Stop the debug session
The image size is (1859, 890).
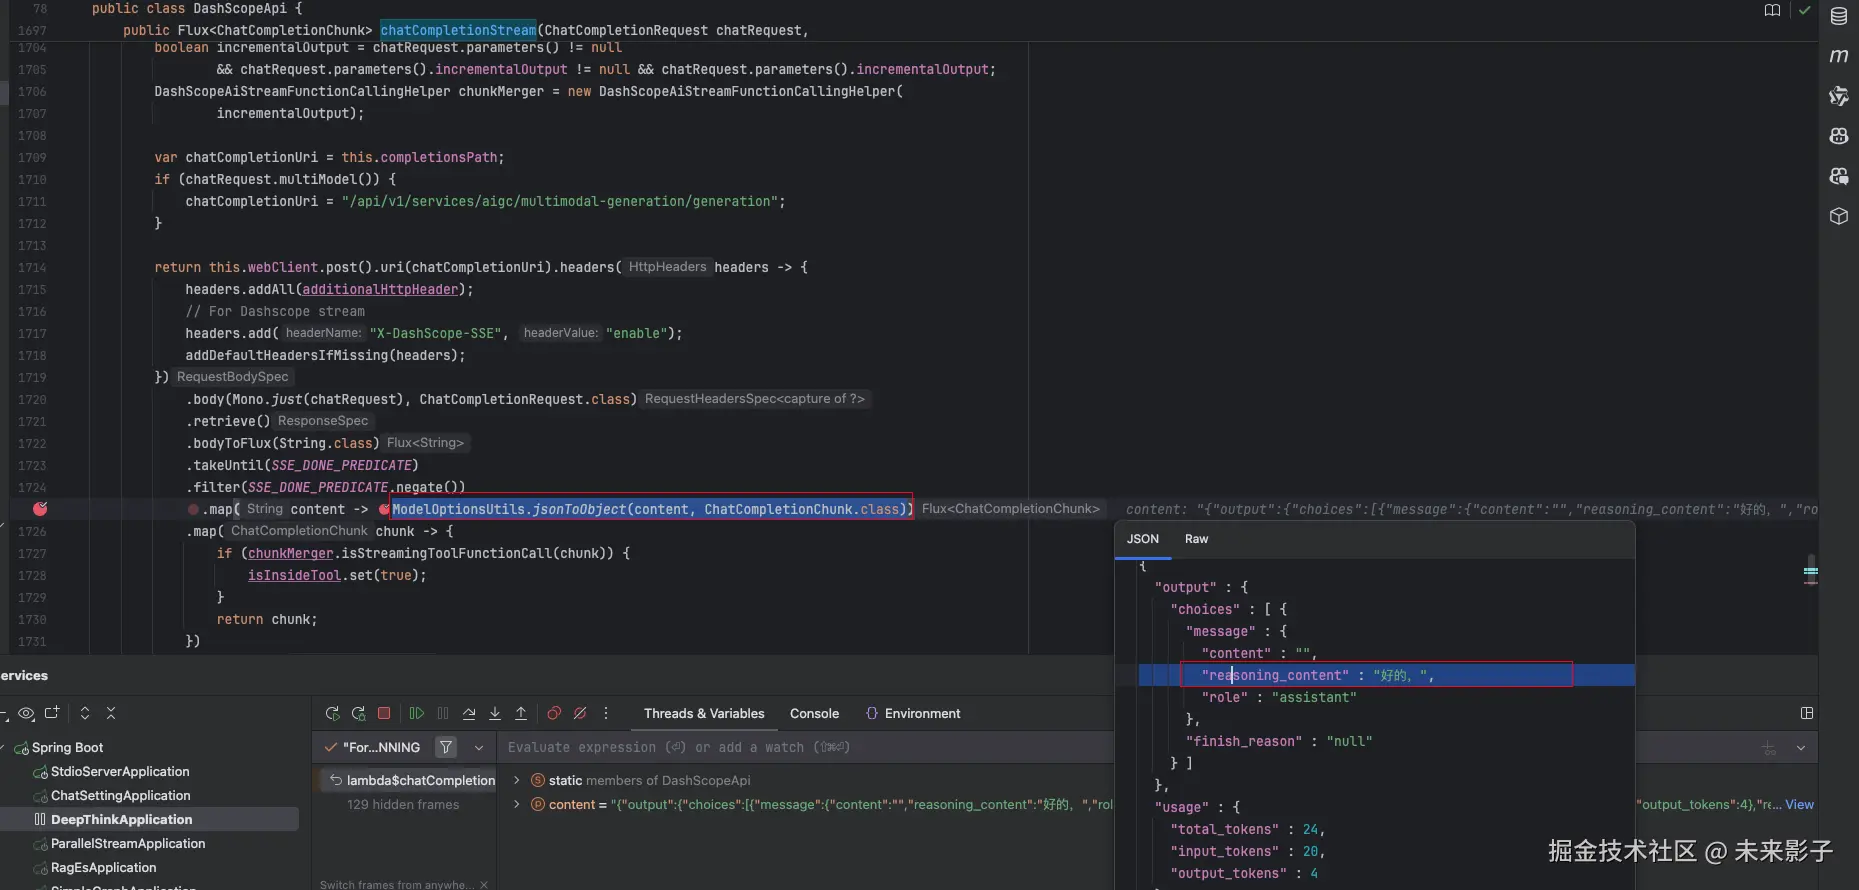click(x=384, y=713)
